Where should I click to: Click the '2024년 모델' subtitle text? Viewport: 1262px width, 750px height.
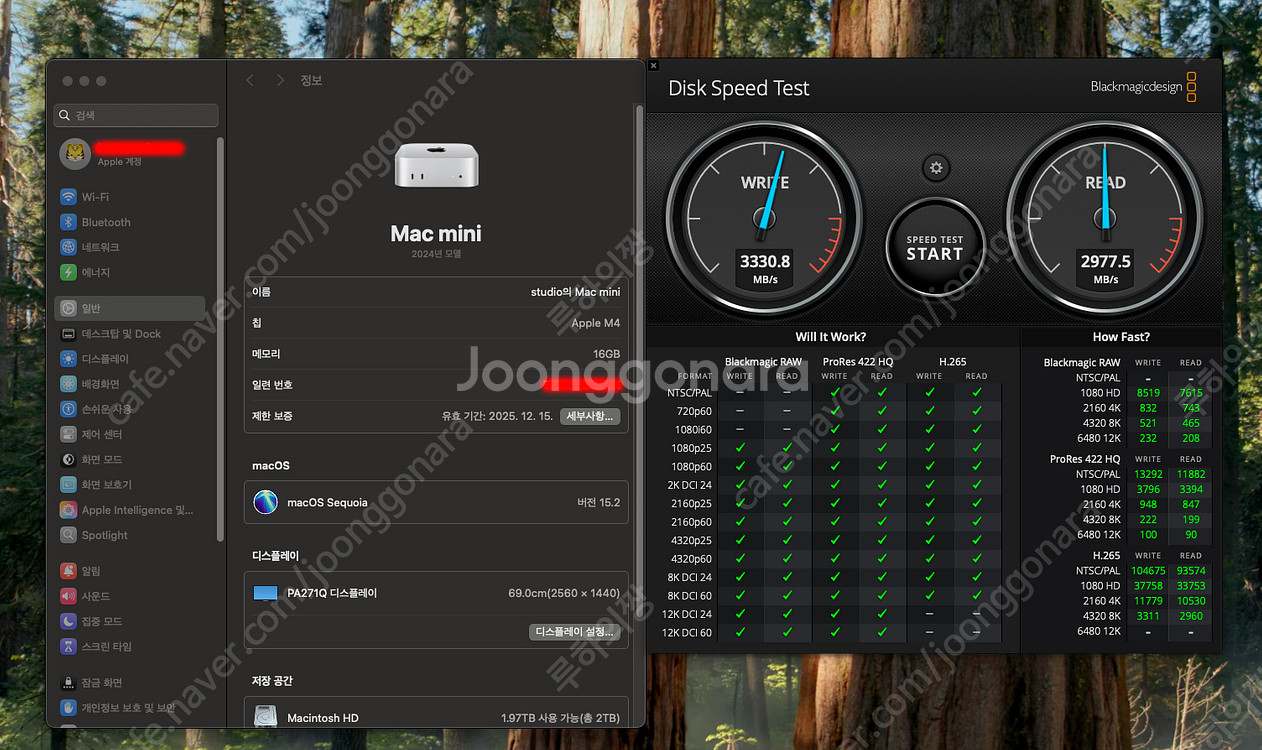[x=436, y=254]
